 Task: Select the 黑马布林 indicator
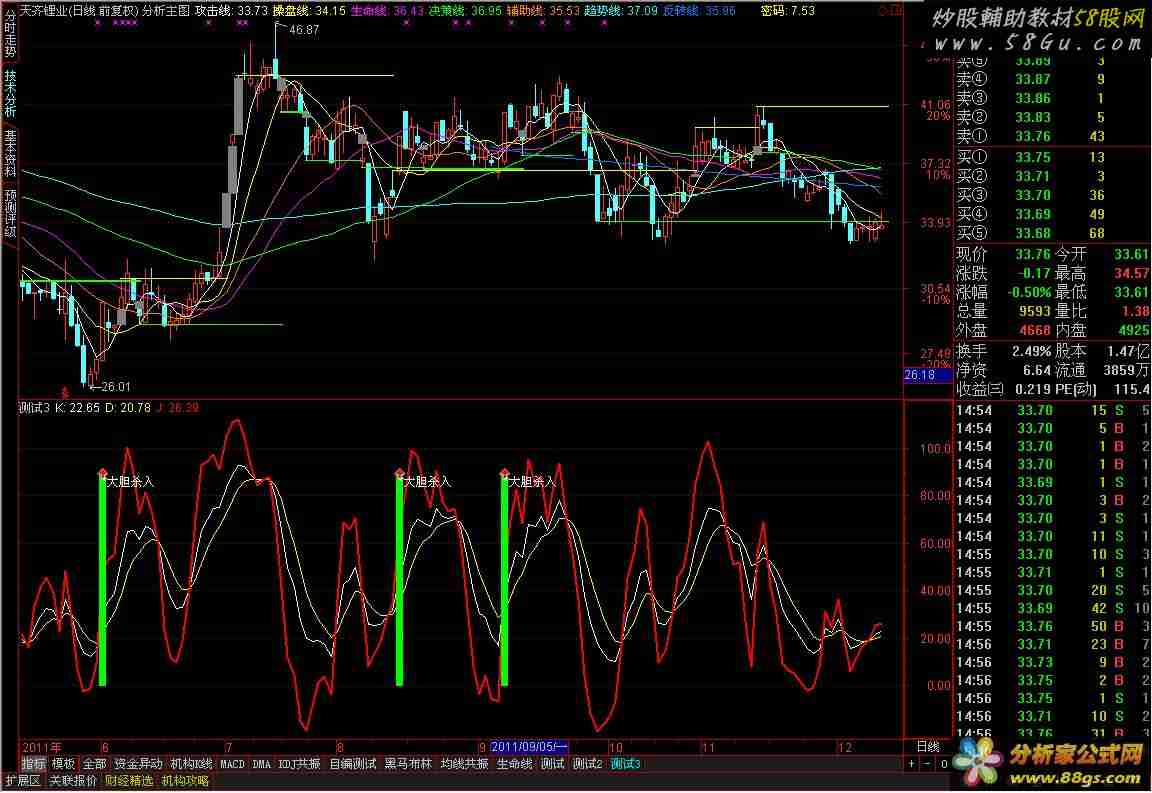408,764
